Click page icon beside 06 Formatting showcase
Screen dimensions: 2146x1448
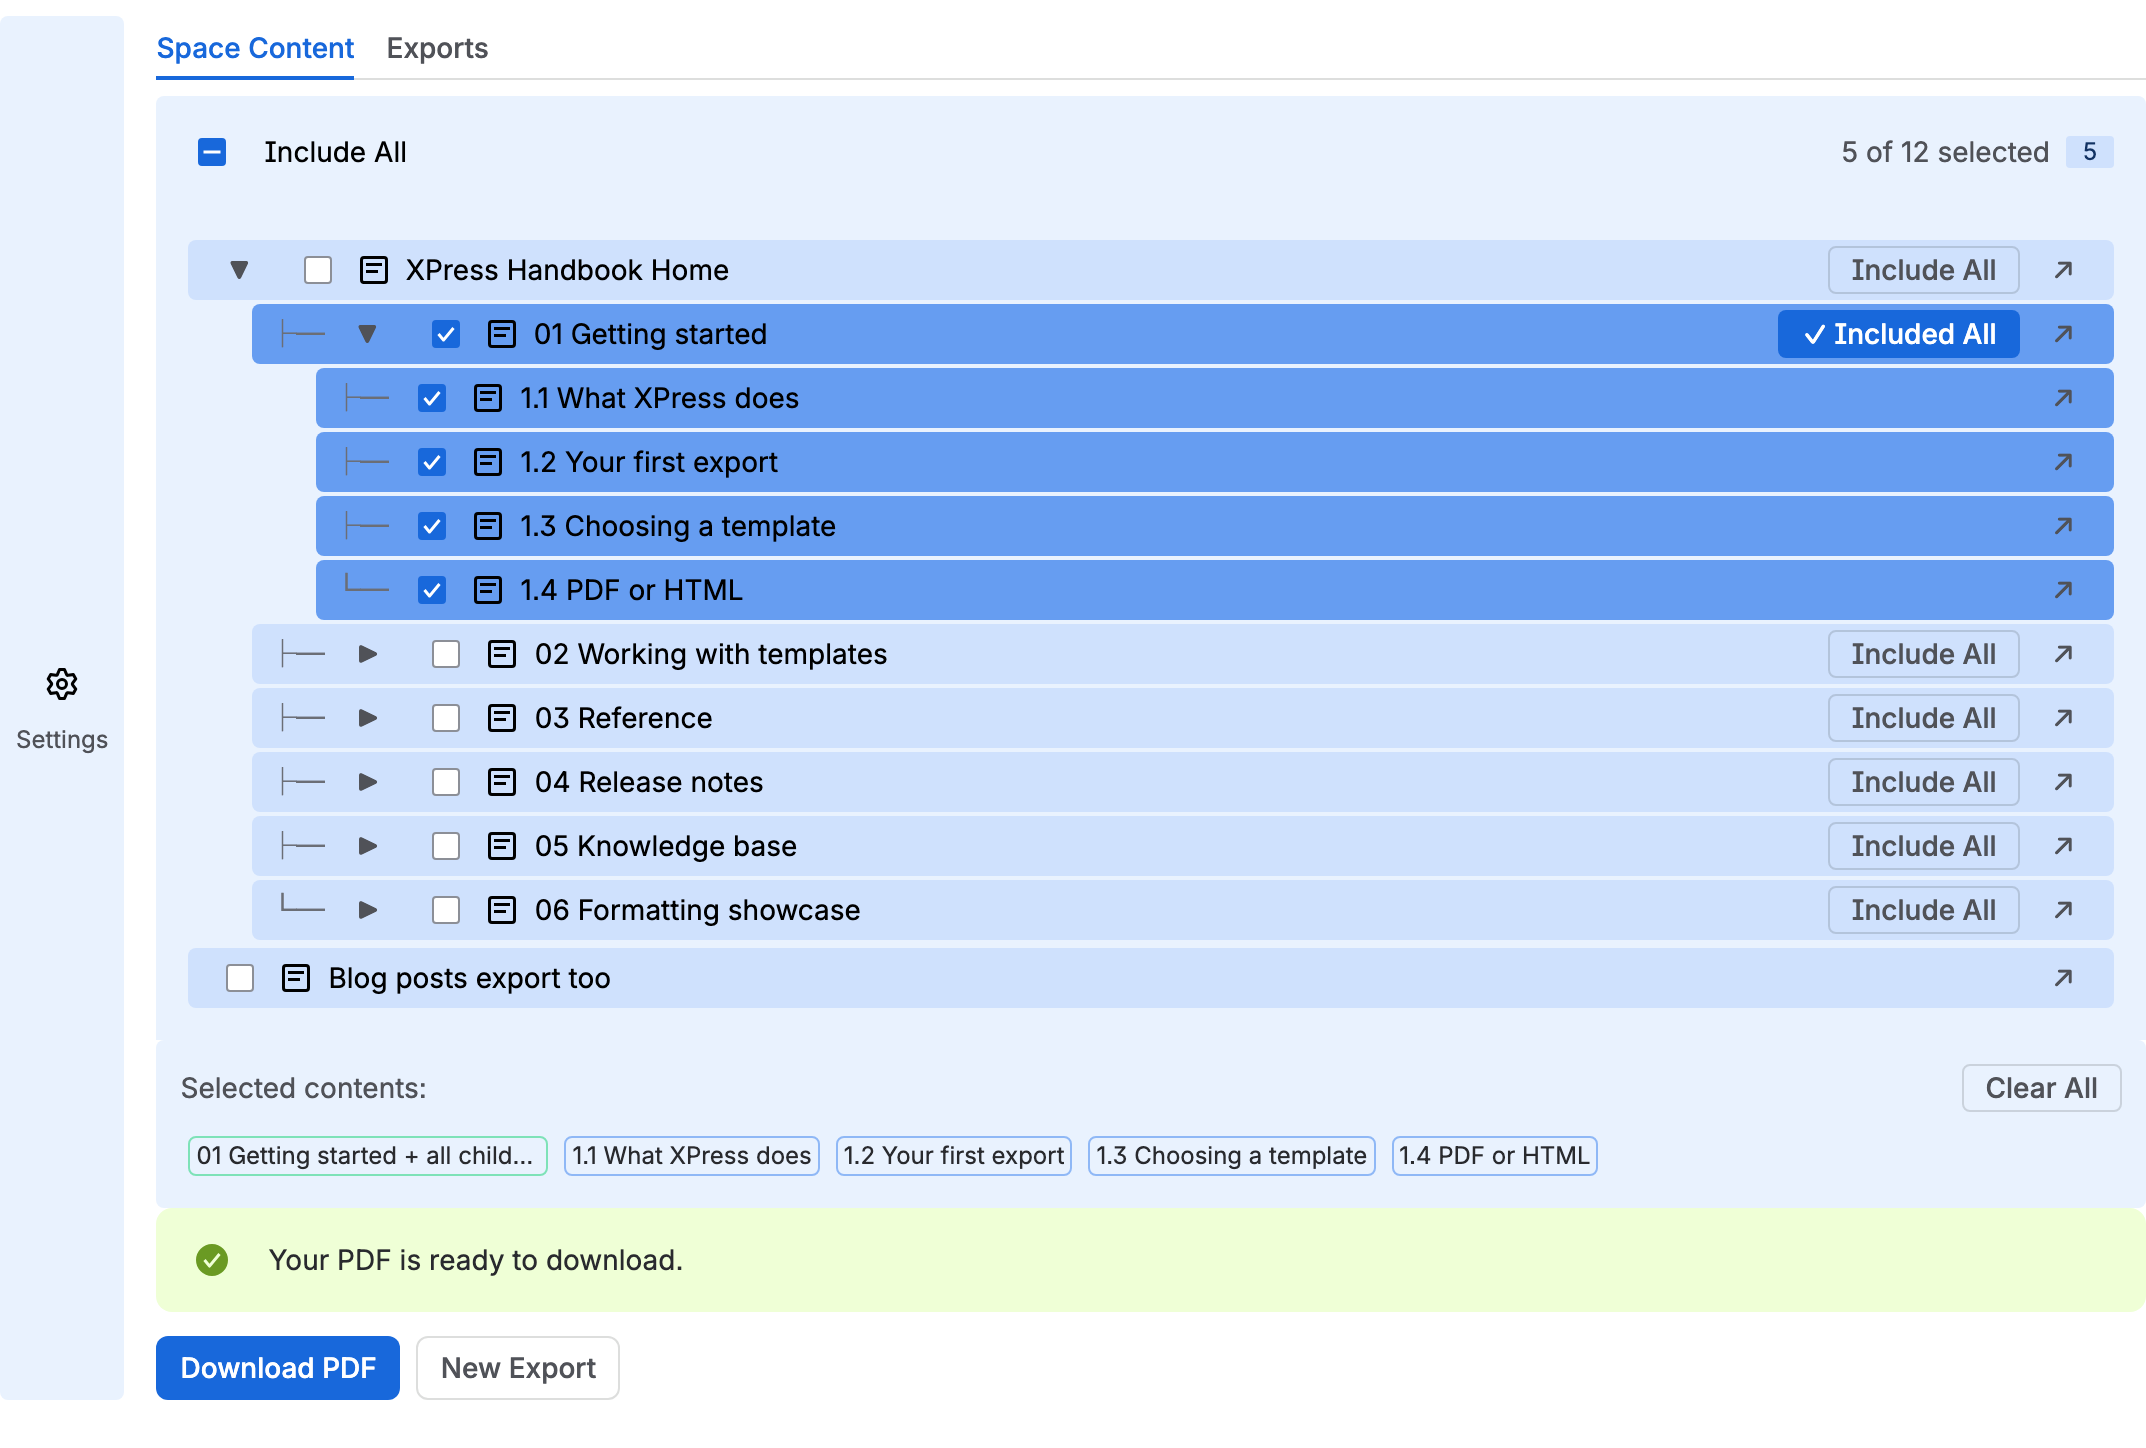pyautogui.click(x=502, y=910)
